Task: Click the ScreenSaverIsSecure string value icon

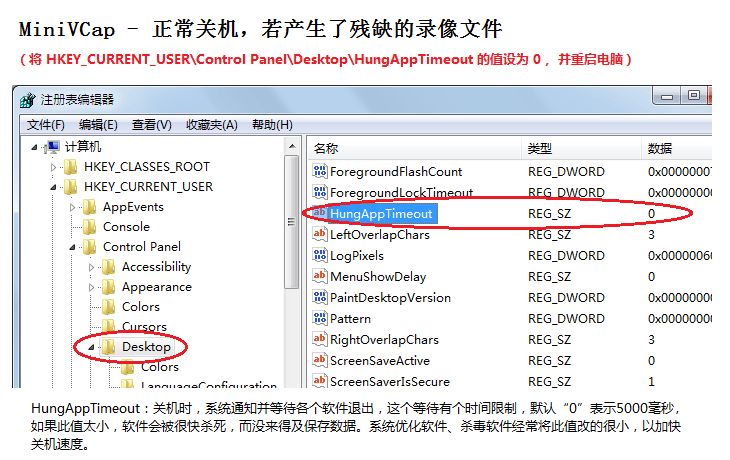Action: point(320,381)
